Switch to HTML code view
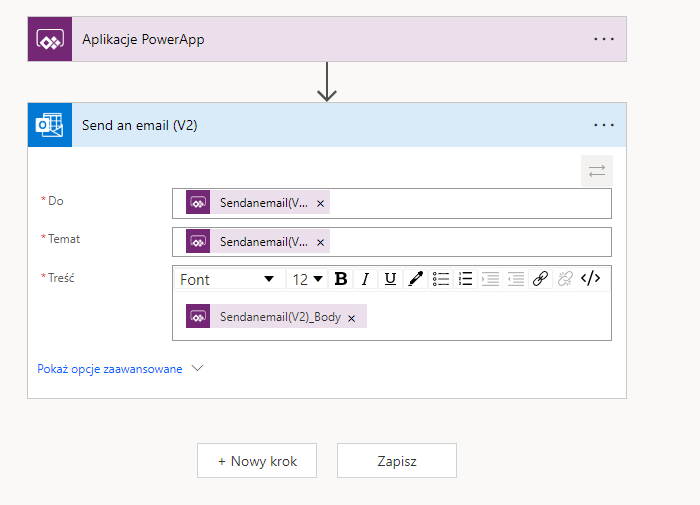 pyautogui.click(x=591, y=279)
